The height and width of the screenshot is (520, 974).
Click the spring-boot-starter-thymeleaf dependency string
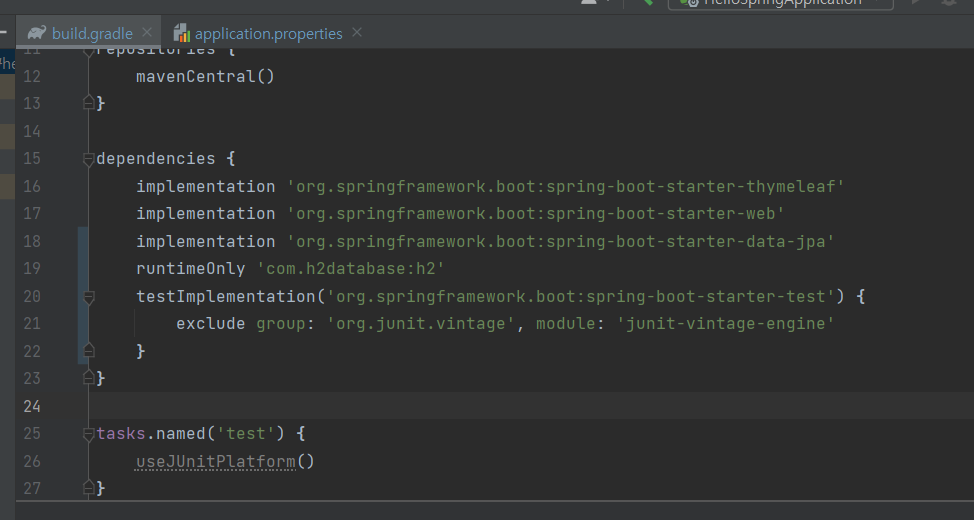(566, 186)
